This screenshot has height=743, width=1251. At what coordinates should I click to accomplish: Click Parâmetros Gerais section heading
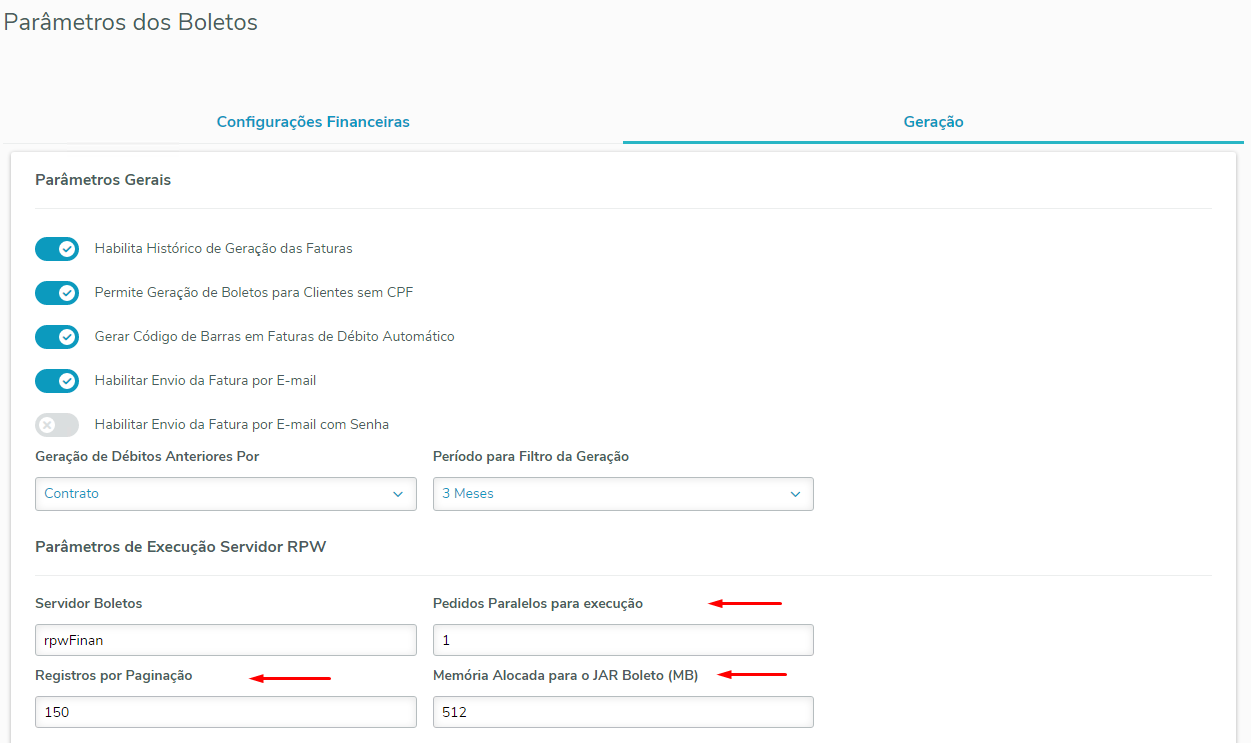coord(103,180)
